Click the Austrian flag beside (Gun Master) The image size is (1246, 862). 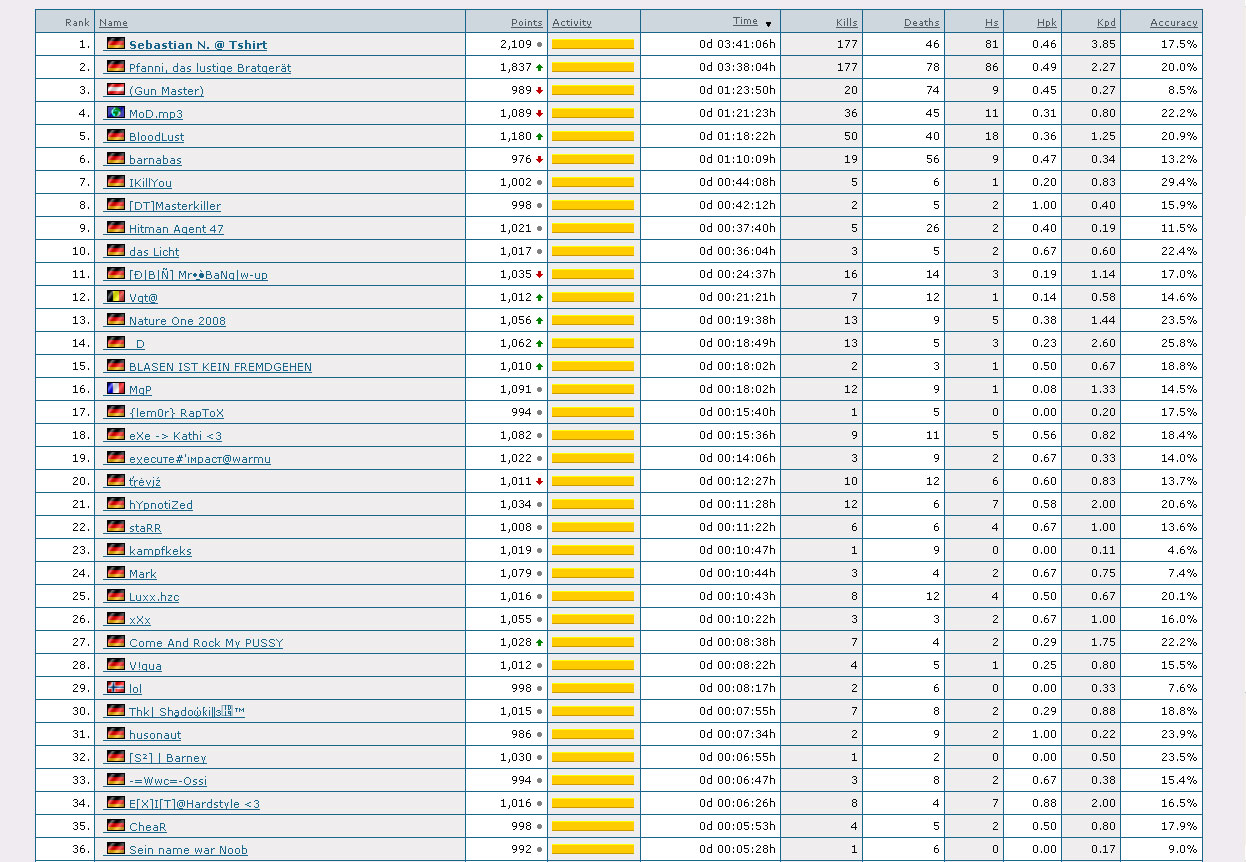(116, 90)
